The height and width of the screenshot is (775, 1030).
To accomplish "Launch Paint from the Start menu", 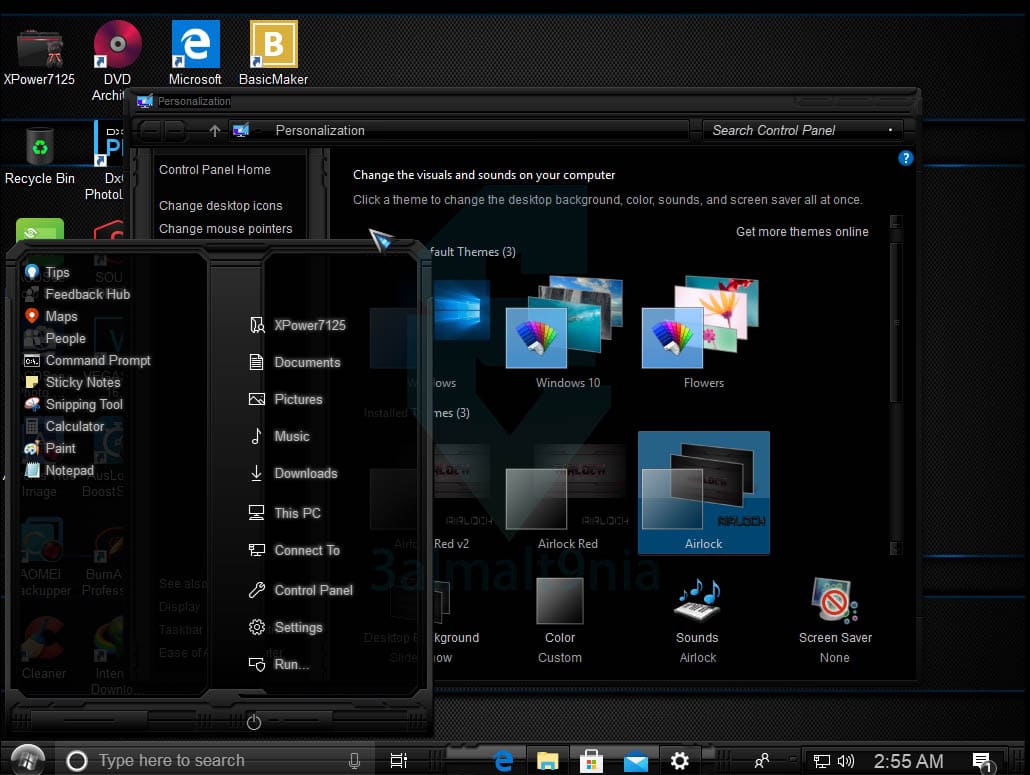I will coord(50,448).
